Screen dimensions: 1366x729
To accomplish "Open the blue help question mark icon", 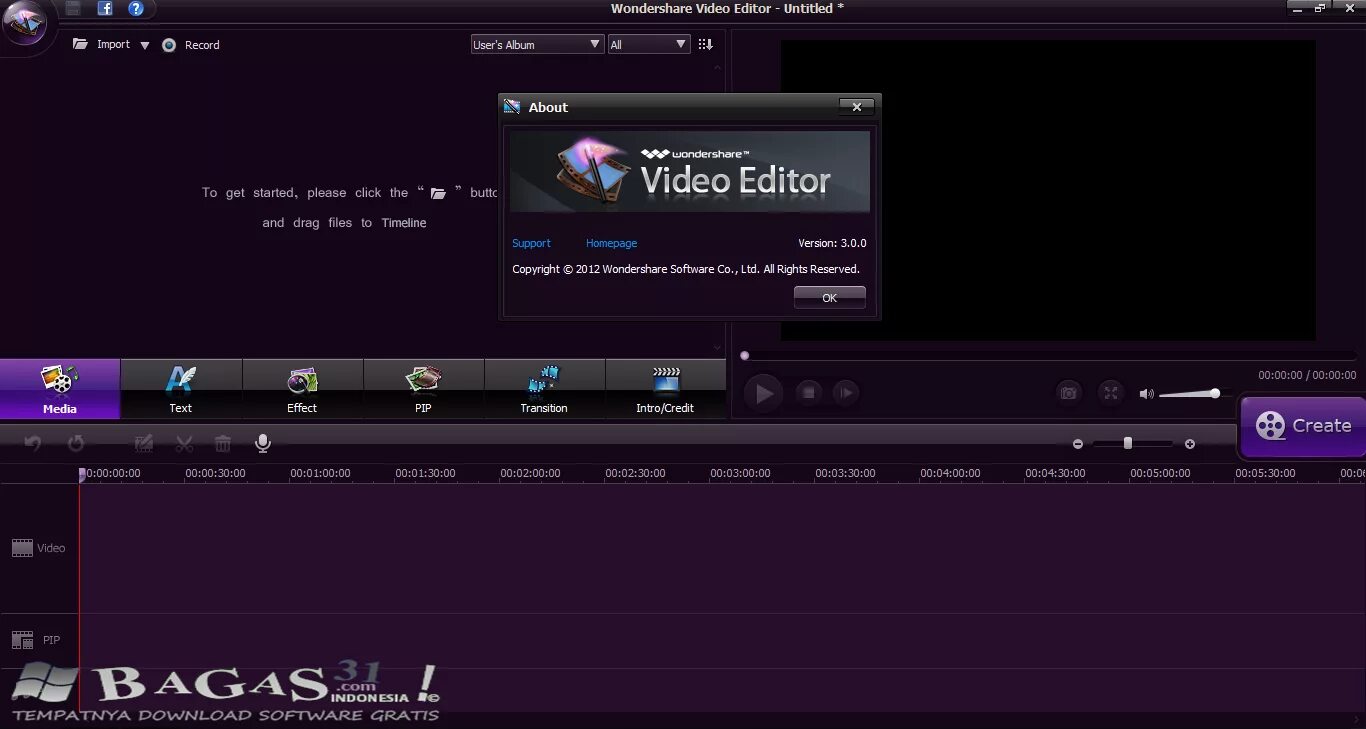I will coord(136,8).
